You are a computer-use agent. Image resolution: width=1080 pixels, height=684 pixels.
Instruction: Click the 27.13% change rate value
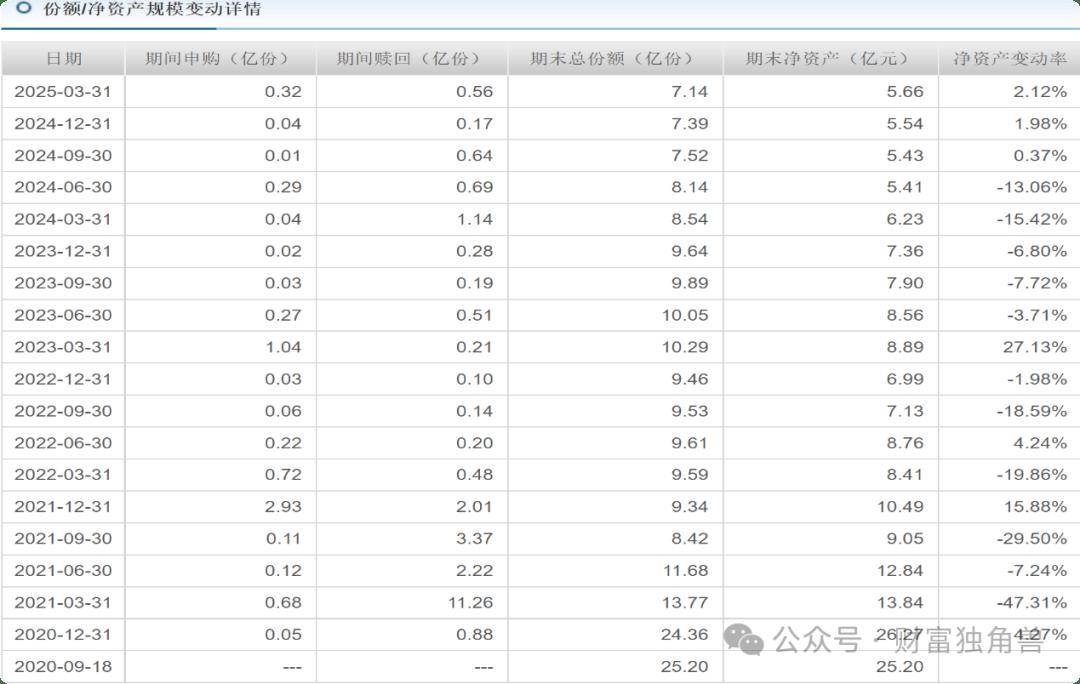click(x=1035, y=347)
